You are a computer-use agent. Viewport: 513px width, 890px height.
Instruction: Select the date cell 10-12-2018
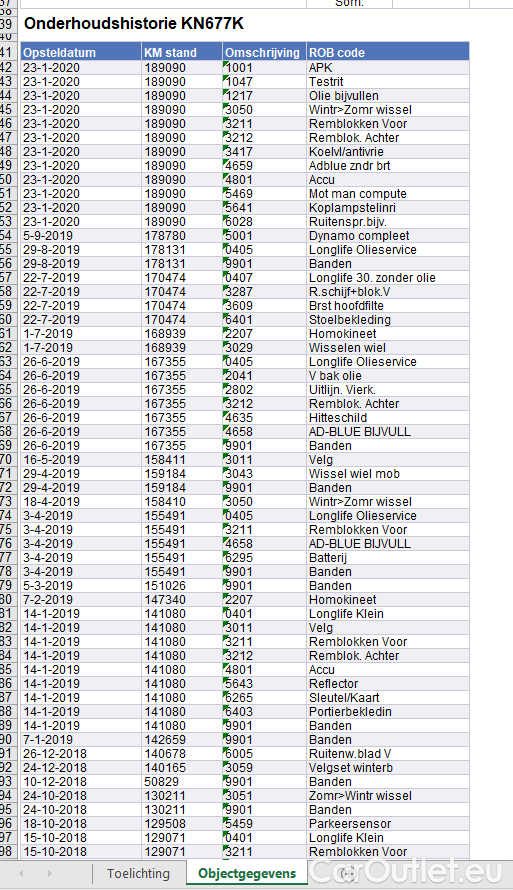[81, 782]
